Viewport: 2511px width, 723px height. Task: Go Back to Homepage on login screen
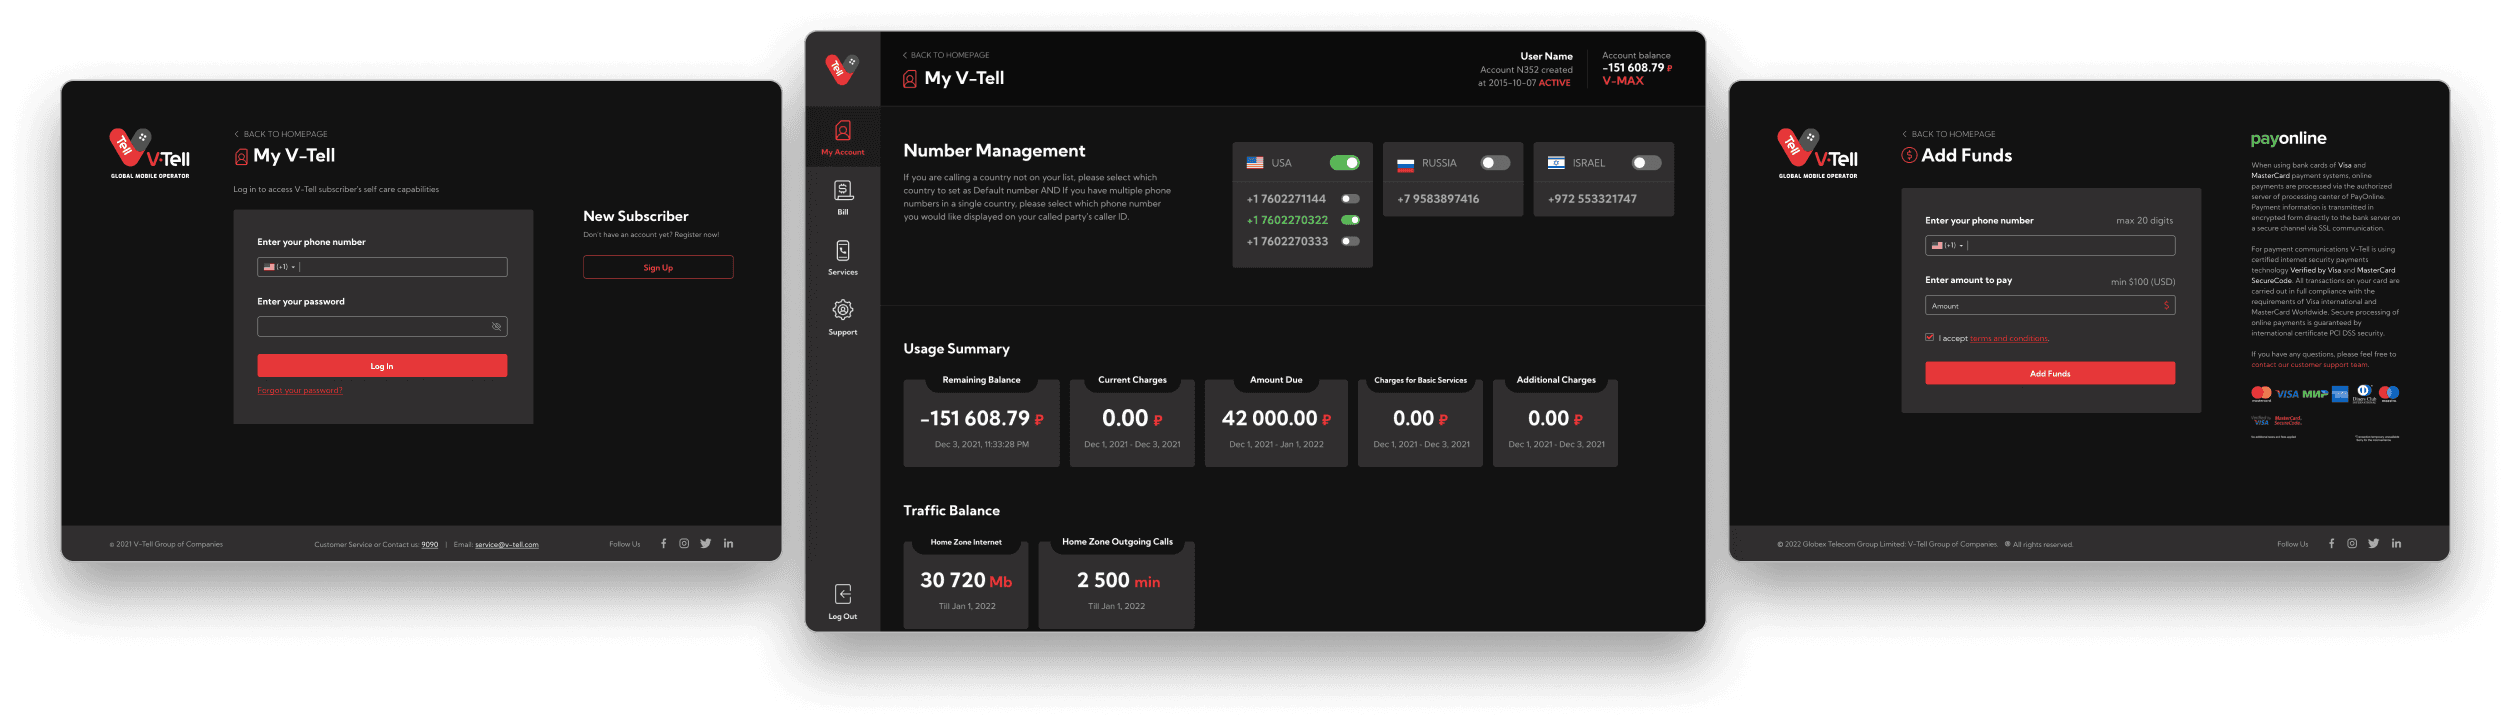point(281,134)
